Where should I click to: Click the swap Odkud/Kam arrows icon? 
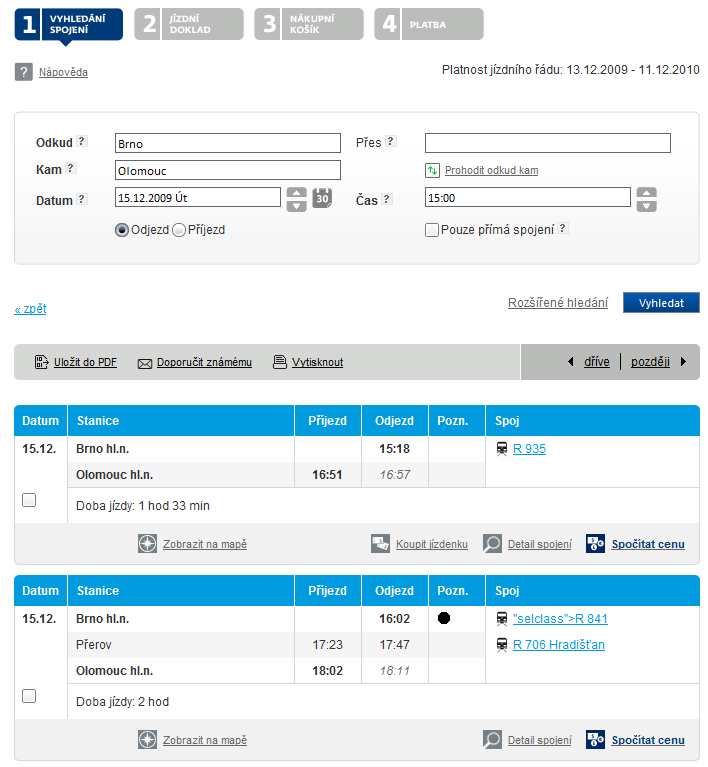[432, 170]
